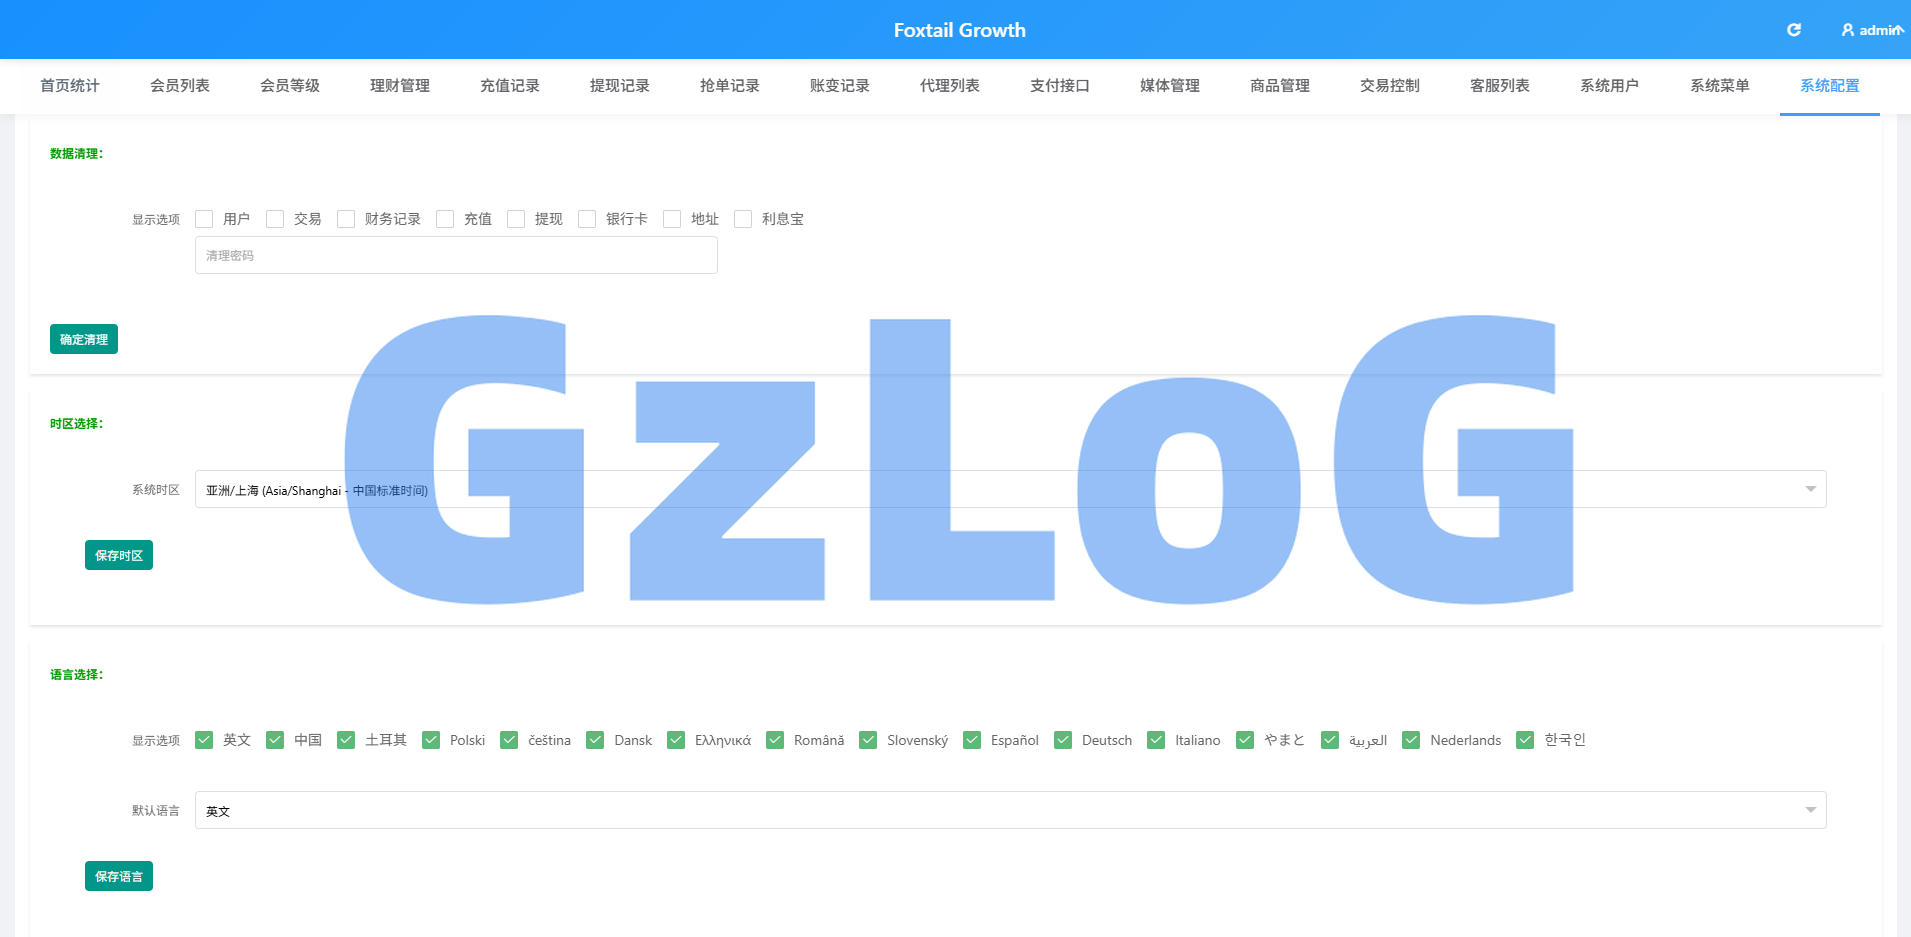Focus the 清理密码 input field
The image size is (1911, 937).
(x=456, y=255)
